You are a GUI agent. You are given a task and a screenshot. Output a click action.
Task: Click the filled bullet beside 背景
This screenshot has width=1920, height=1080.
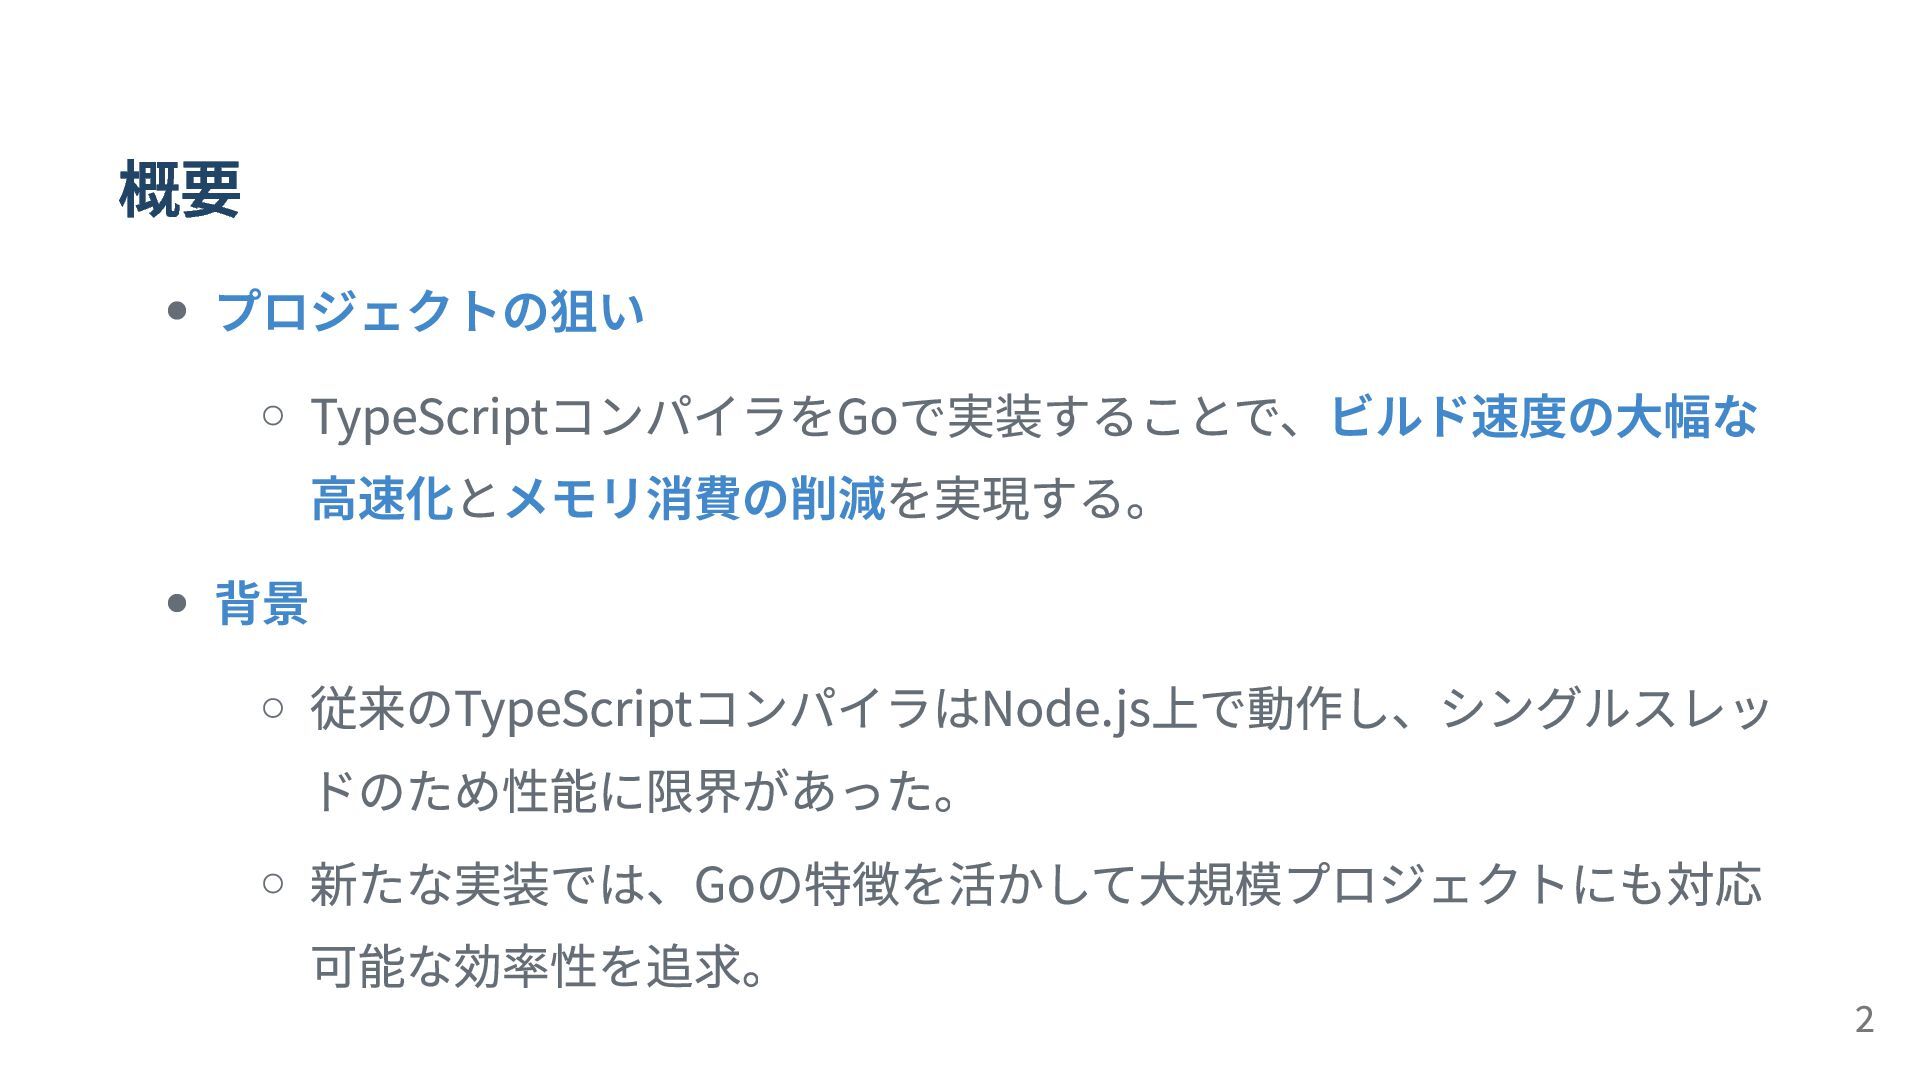point(178,604)
